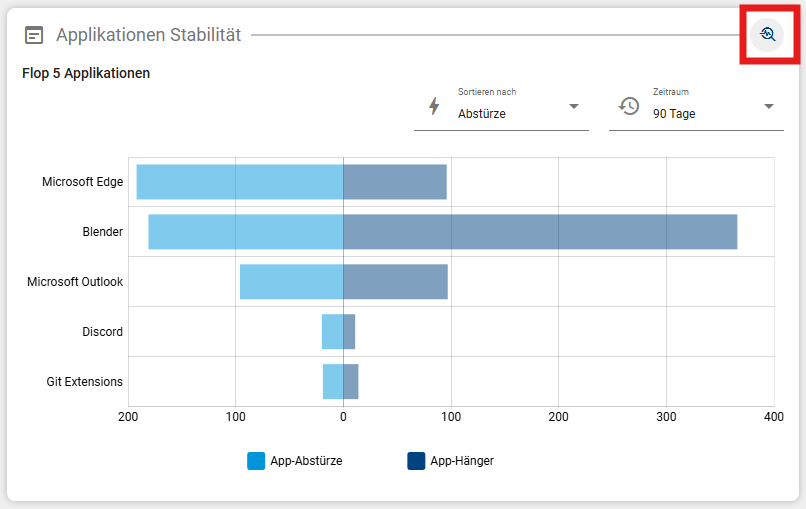806x509 pixels.
Task: Click the Microsoft Outlook hangs bar
Action: [x=395, y=282]
